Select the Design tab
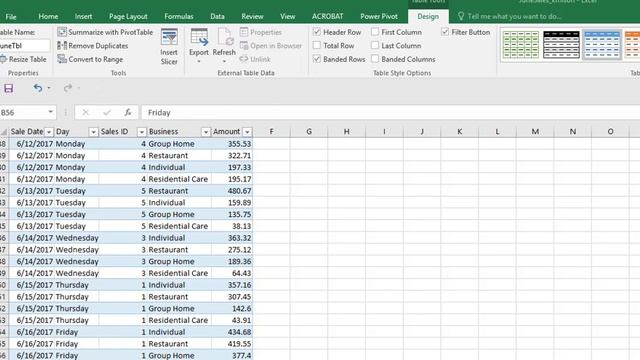 pyautogui.click(x=428, y=16)
